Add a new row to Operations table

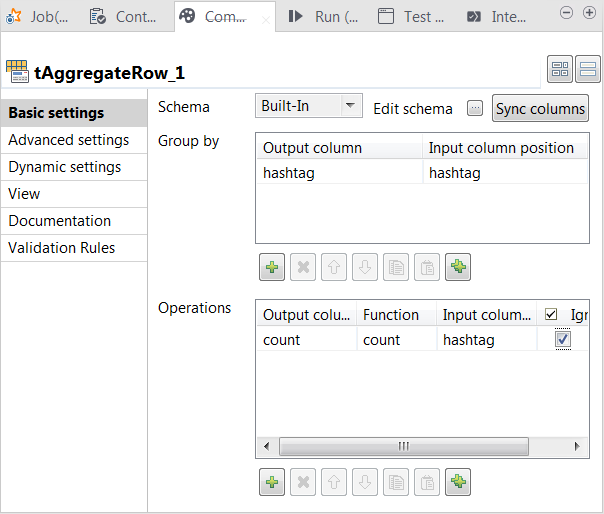(x=272, y=483)
